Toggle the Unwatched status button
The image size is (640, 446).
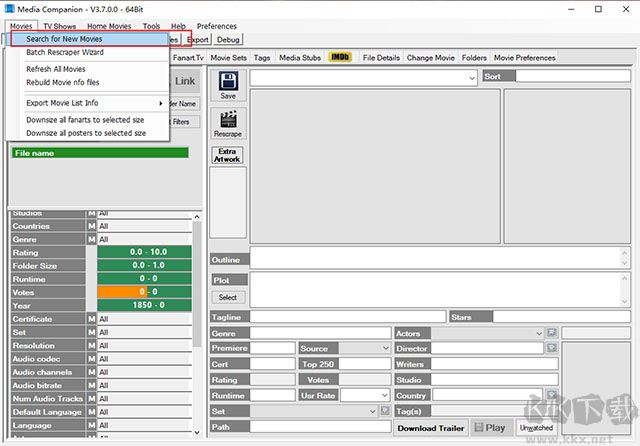pos(535,428)
